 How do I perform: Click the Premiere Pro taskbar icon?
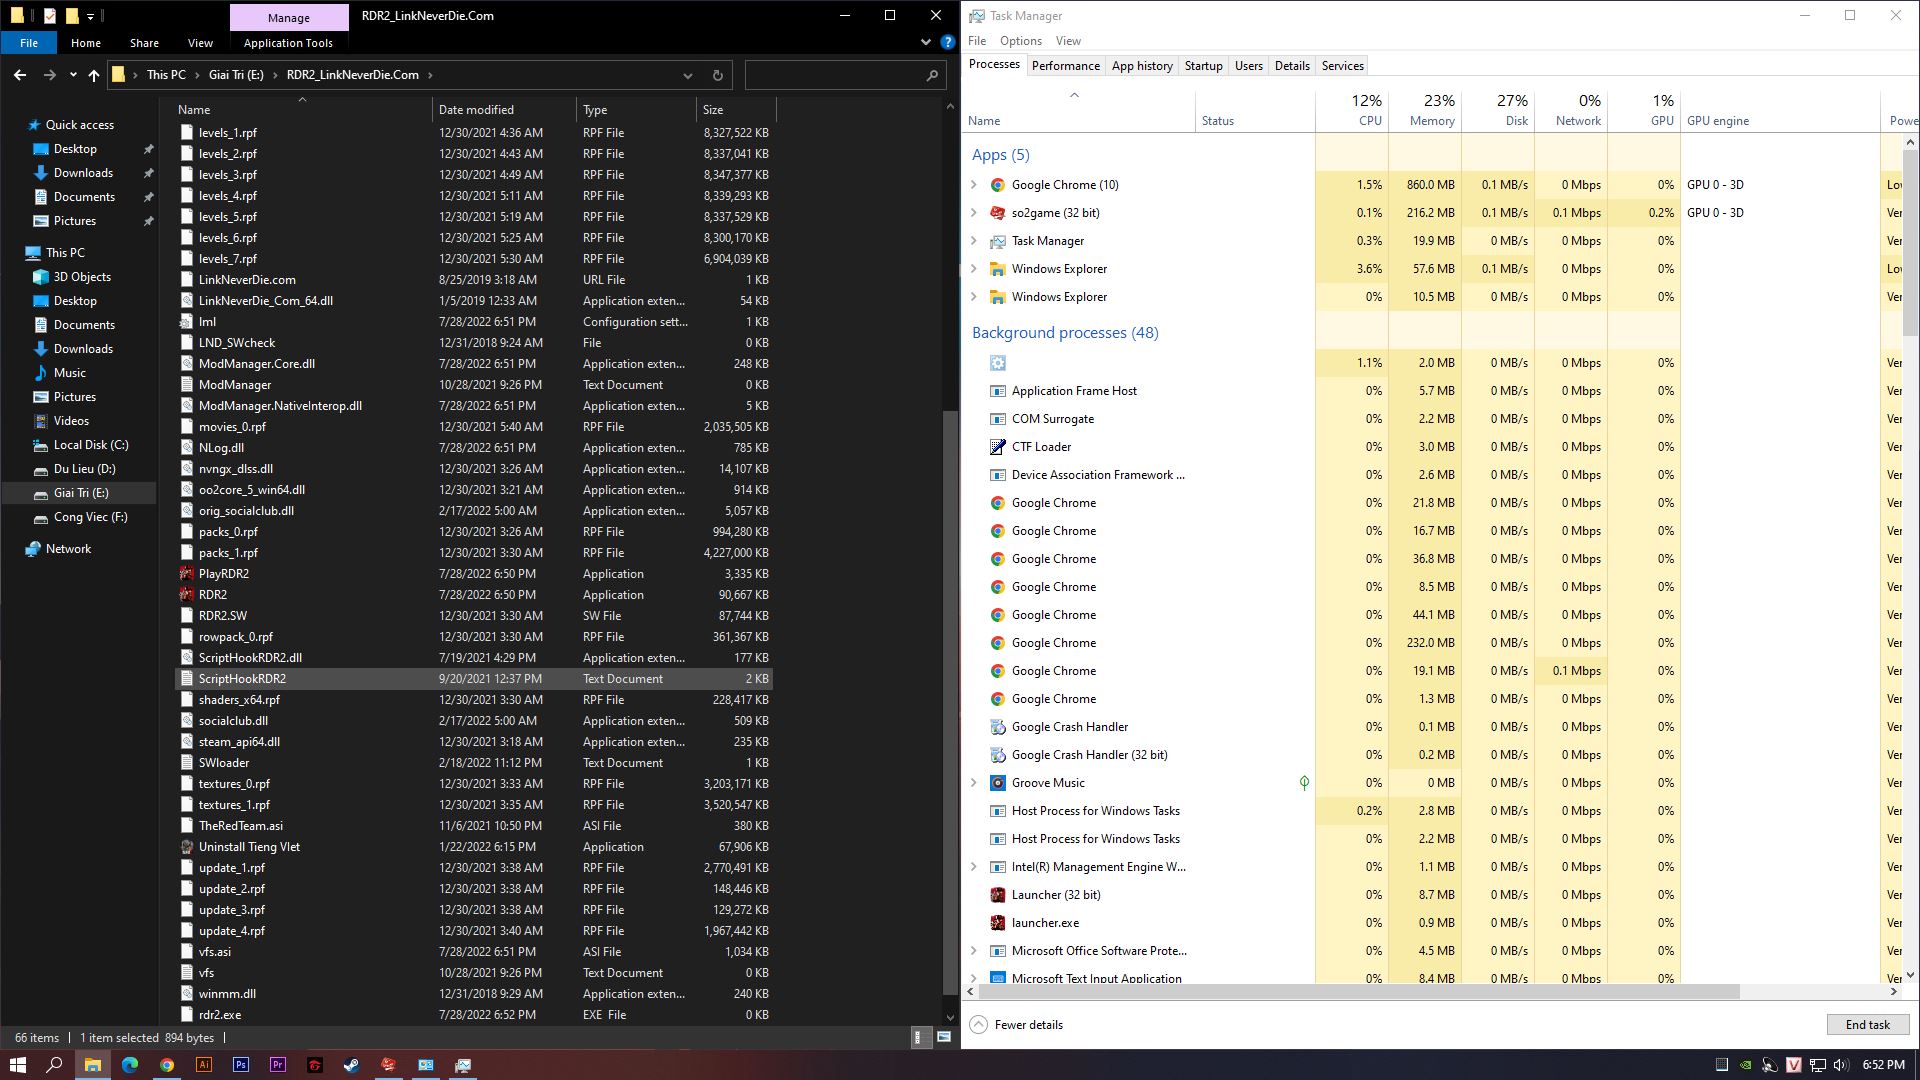tap(278, 1065)
